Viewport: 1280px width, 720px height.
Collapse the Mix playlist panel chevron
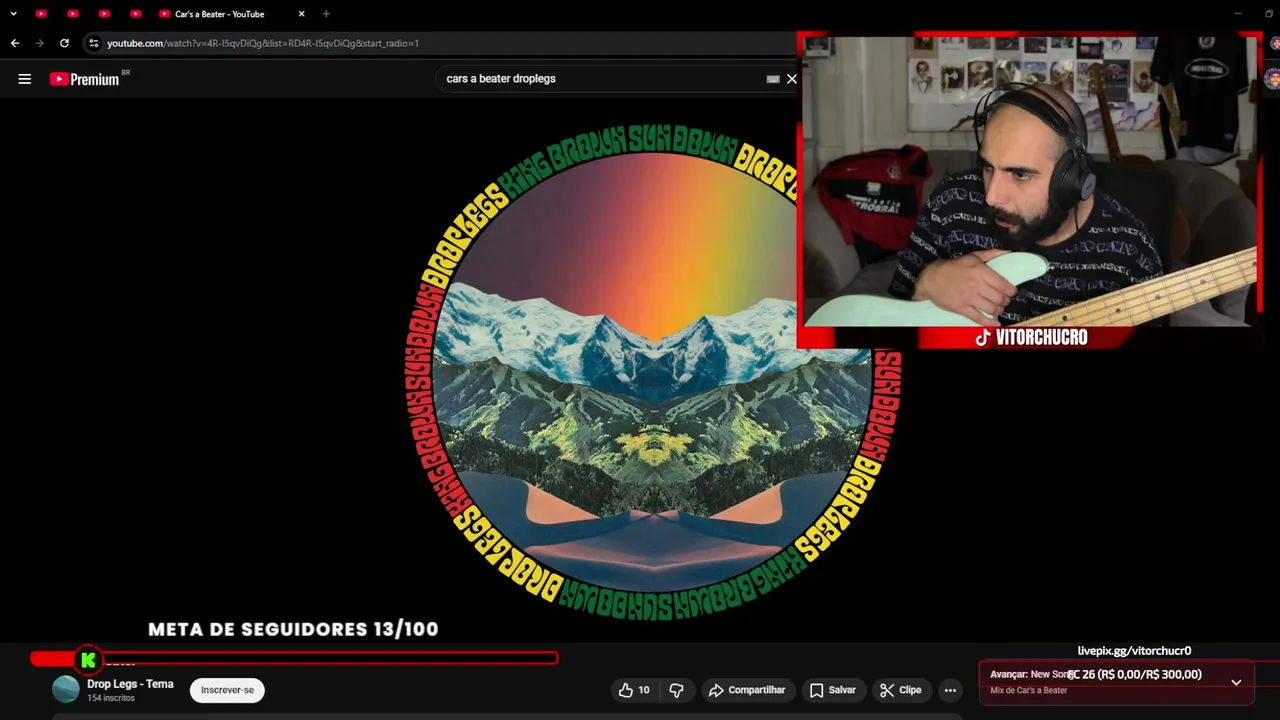[1236, 682]
